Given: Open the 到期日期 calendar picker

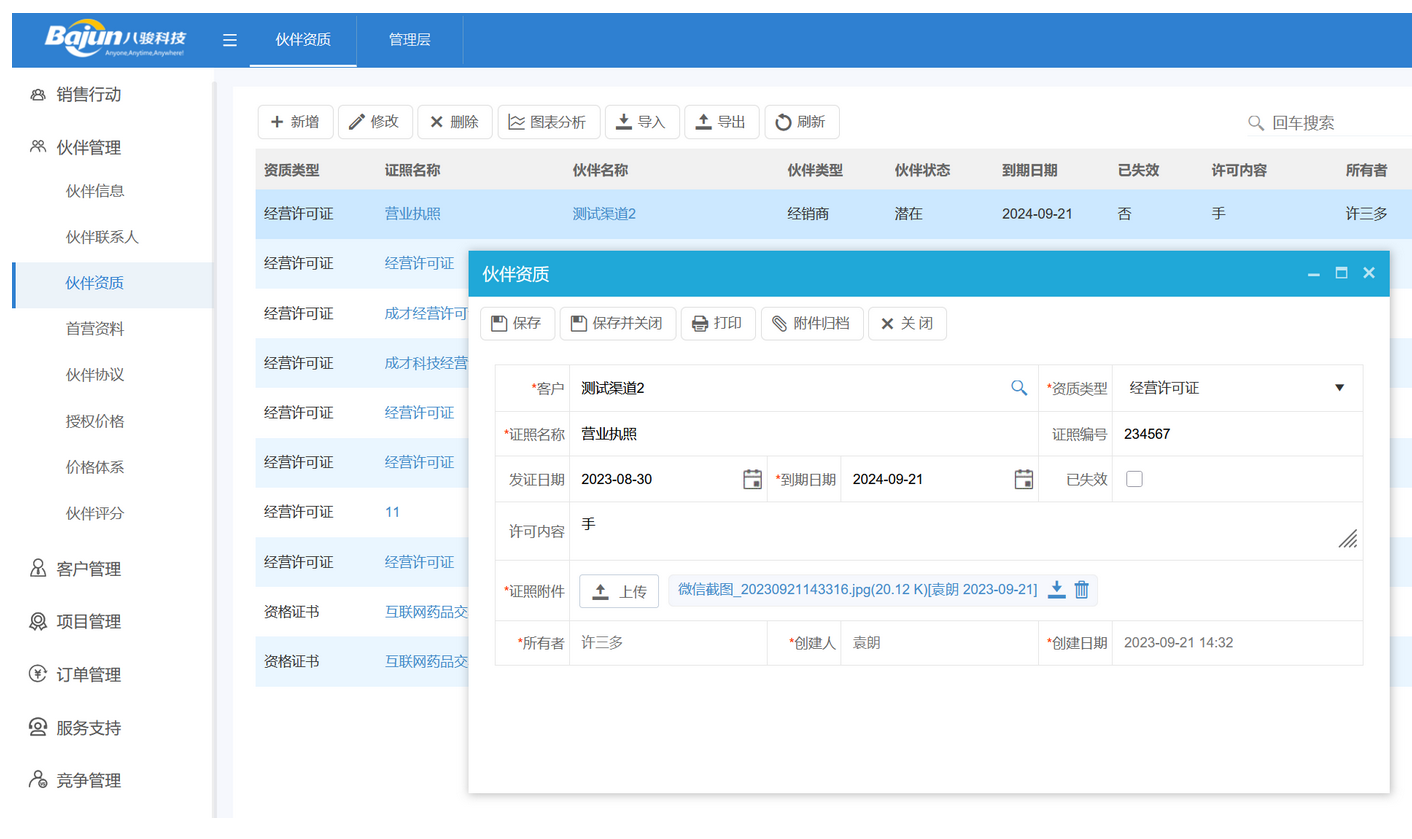Looking at the screenshot, I should (1023, 479).
